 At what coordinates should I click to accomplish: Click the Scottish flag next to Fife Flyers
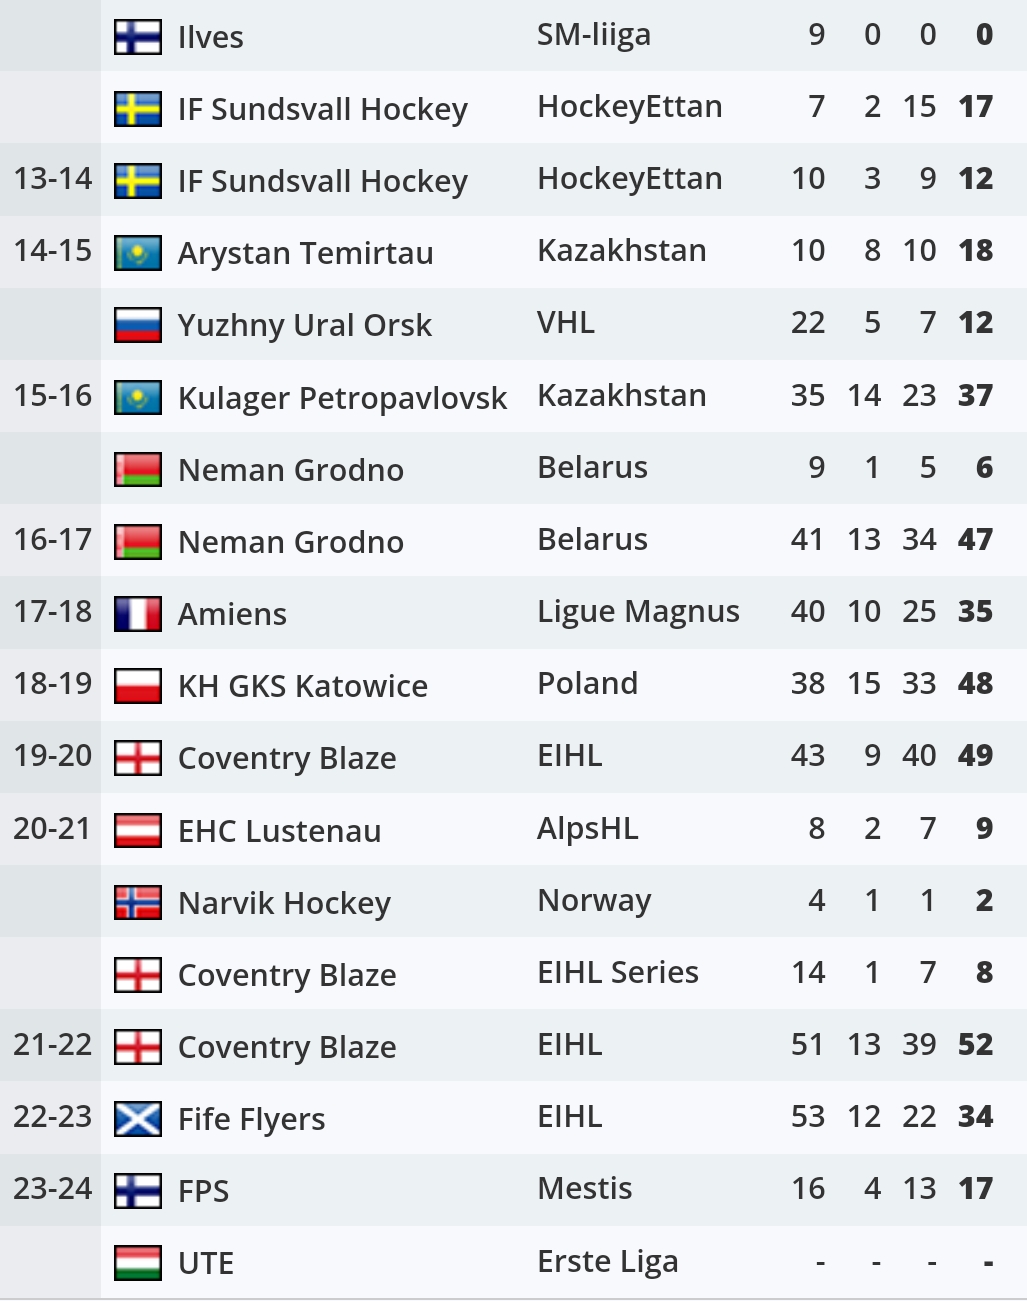137,1119
